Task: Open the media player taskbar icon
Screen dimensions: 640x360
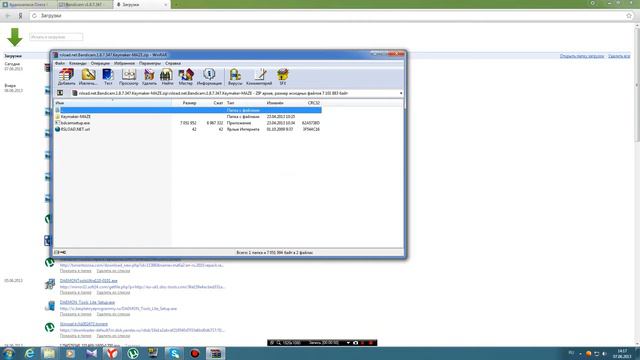Action: tap(70, 353)
